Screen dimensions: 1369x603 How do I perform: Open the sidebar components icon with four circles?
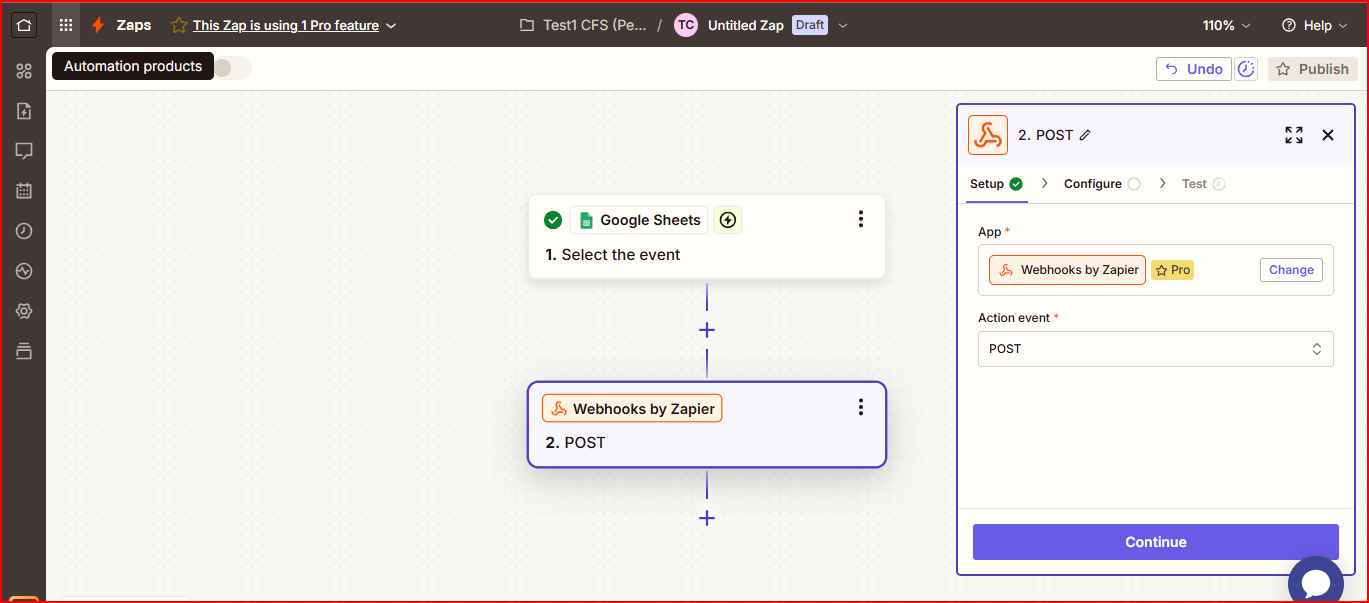click(x=24, y=71)
